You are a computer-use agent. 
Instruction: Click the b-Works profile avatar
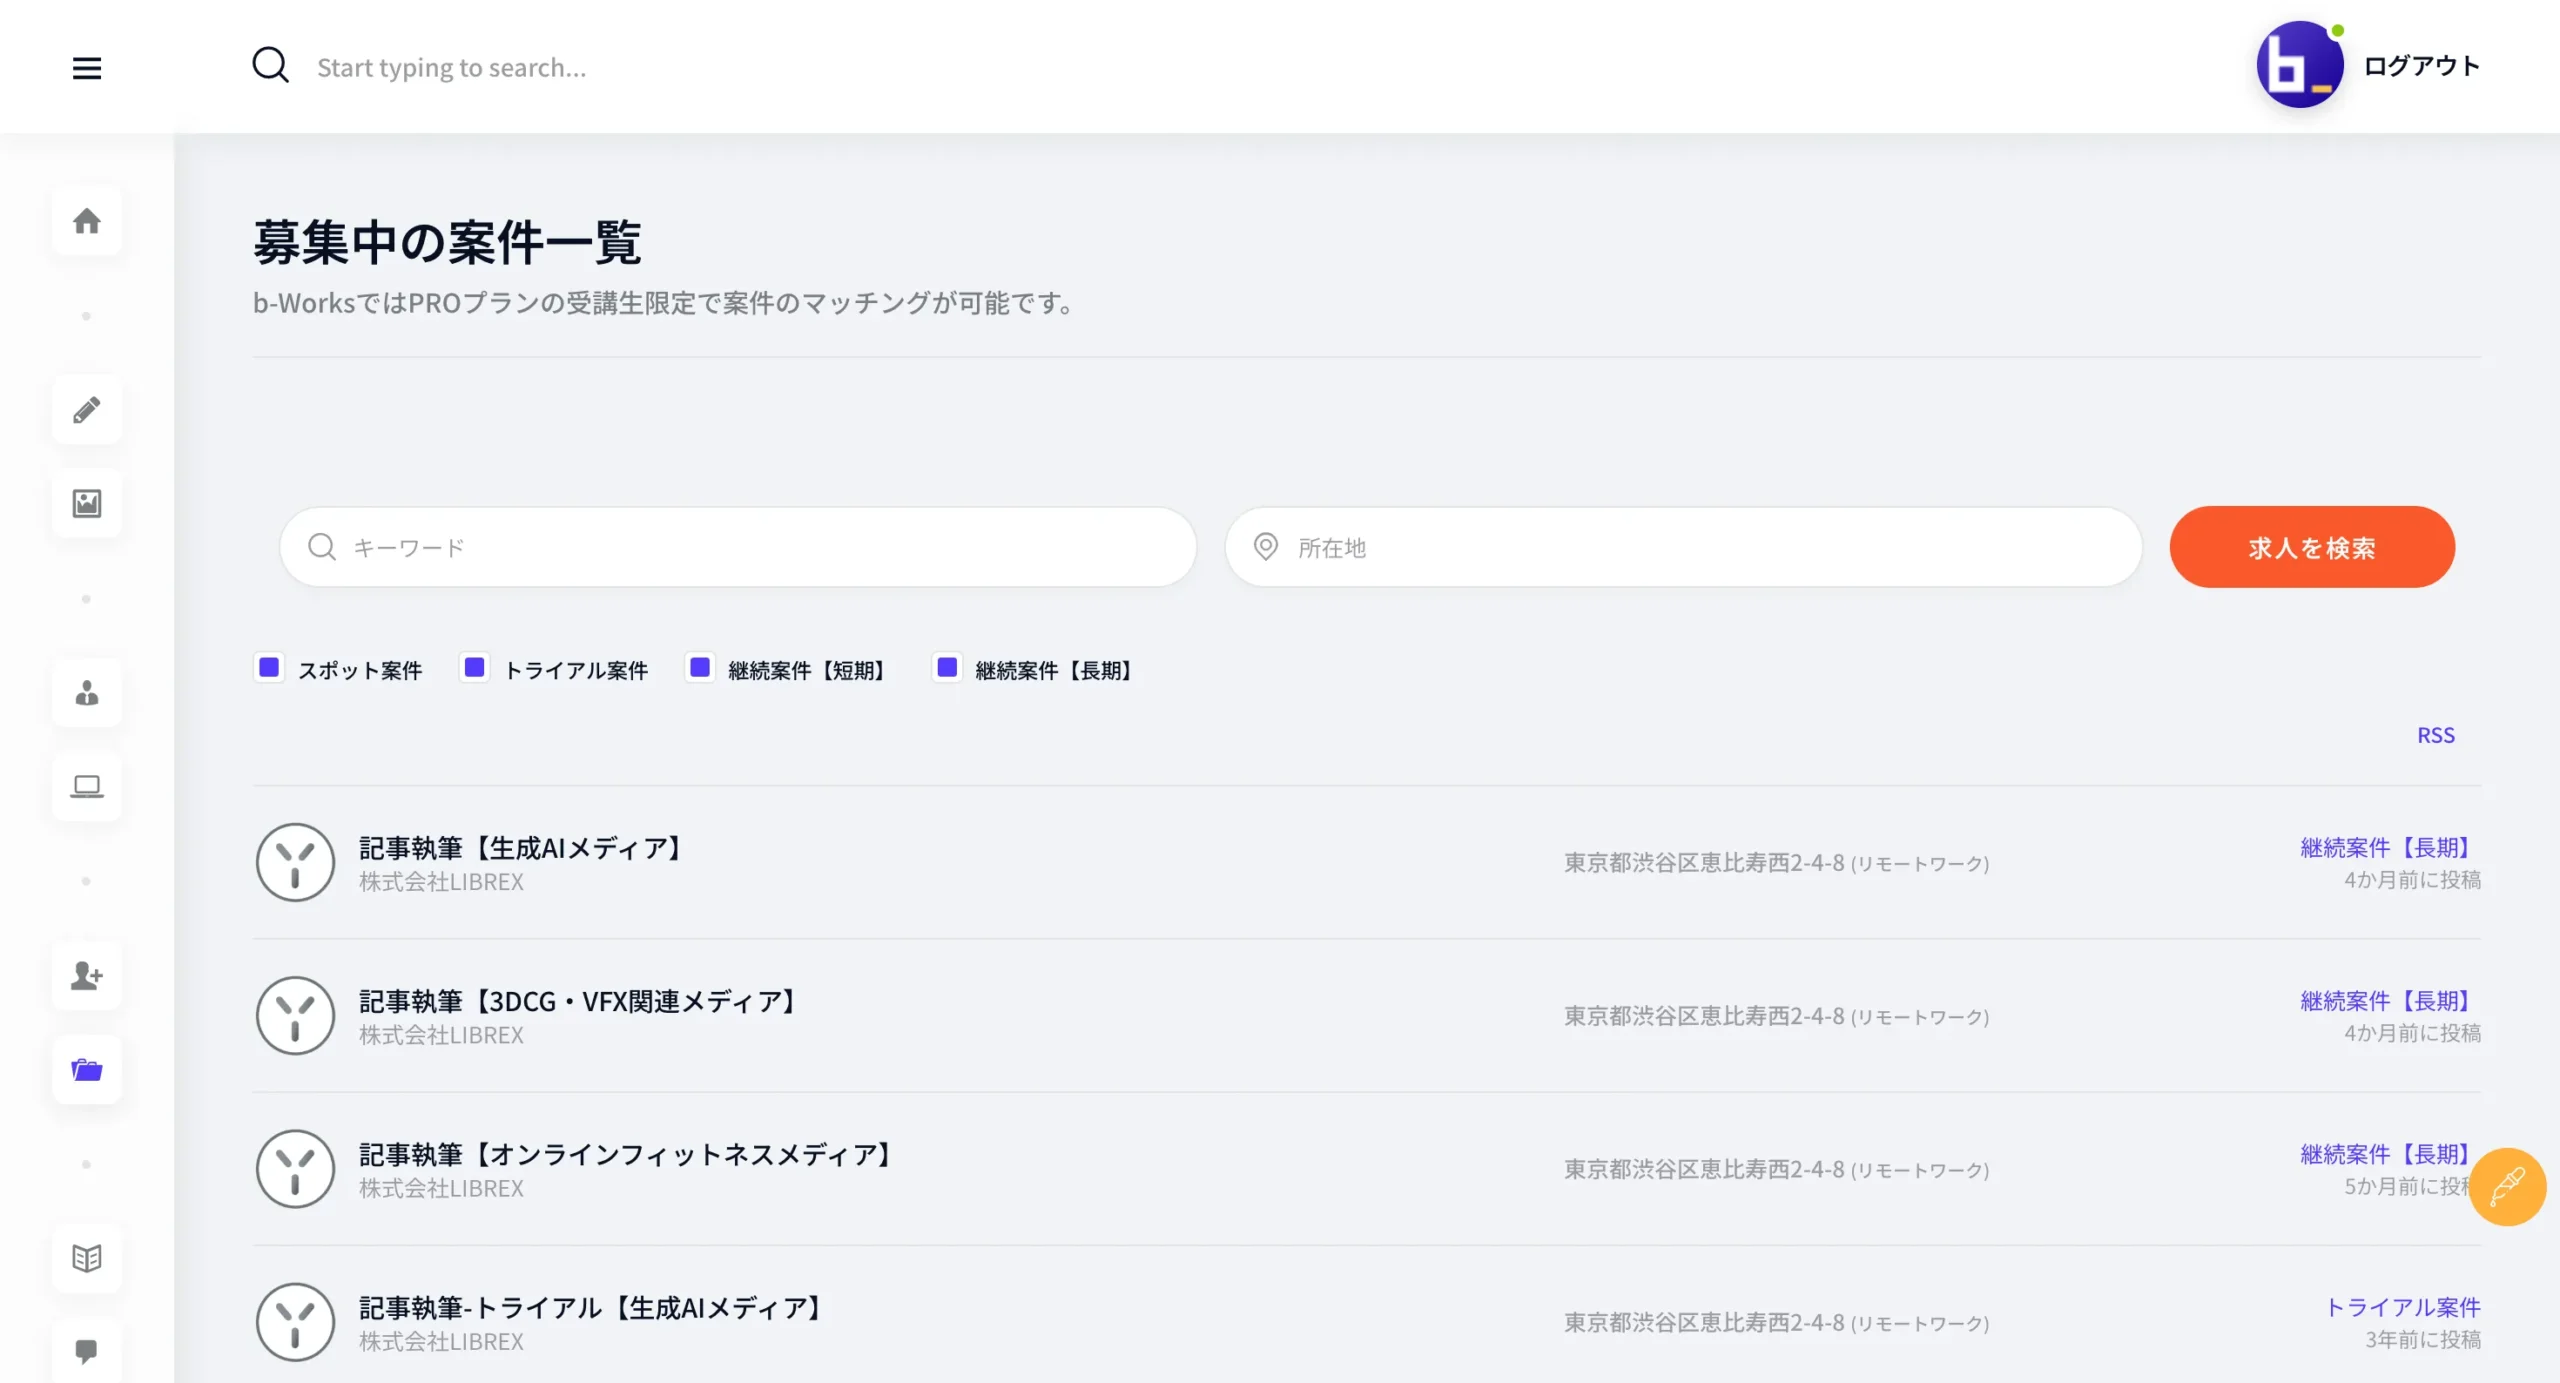(x=2299, y=65)
